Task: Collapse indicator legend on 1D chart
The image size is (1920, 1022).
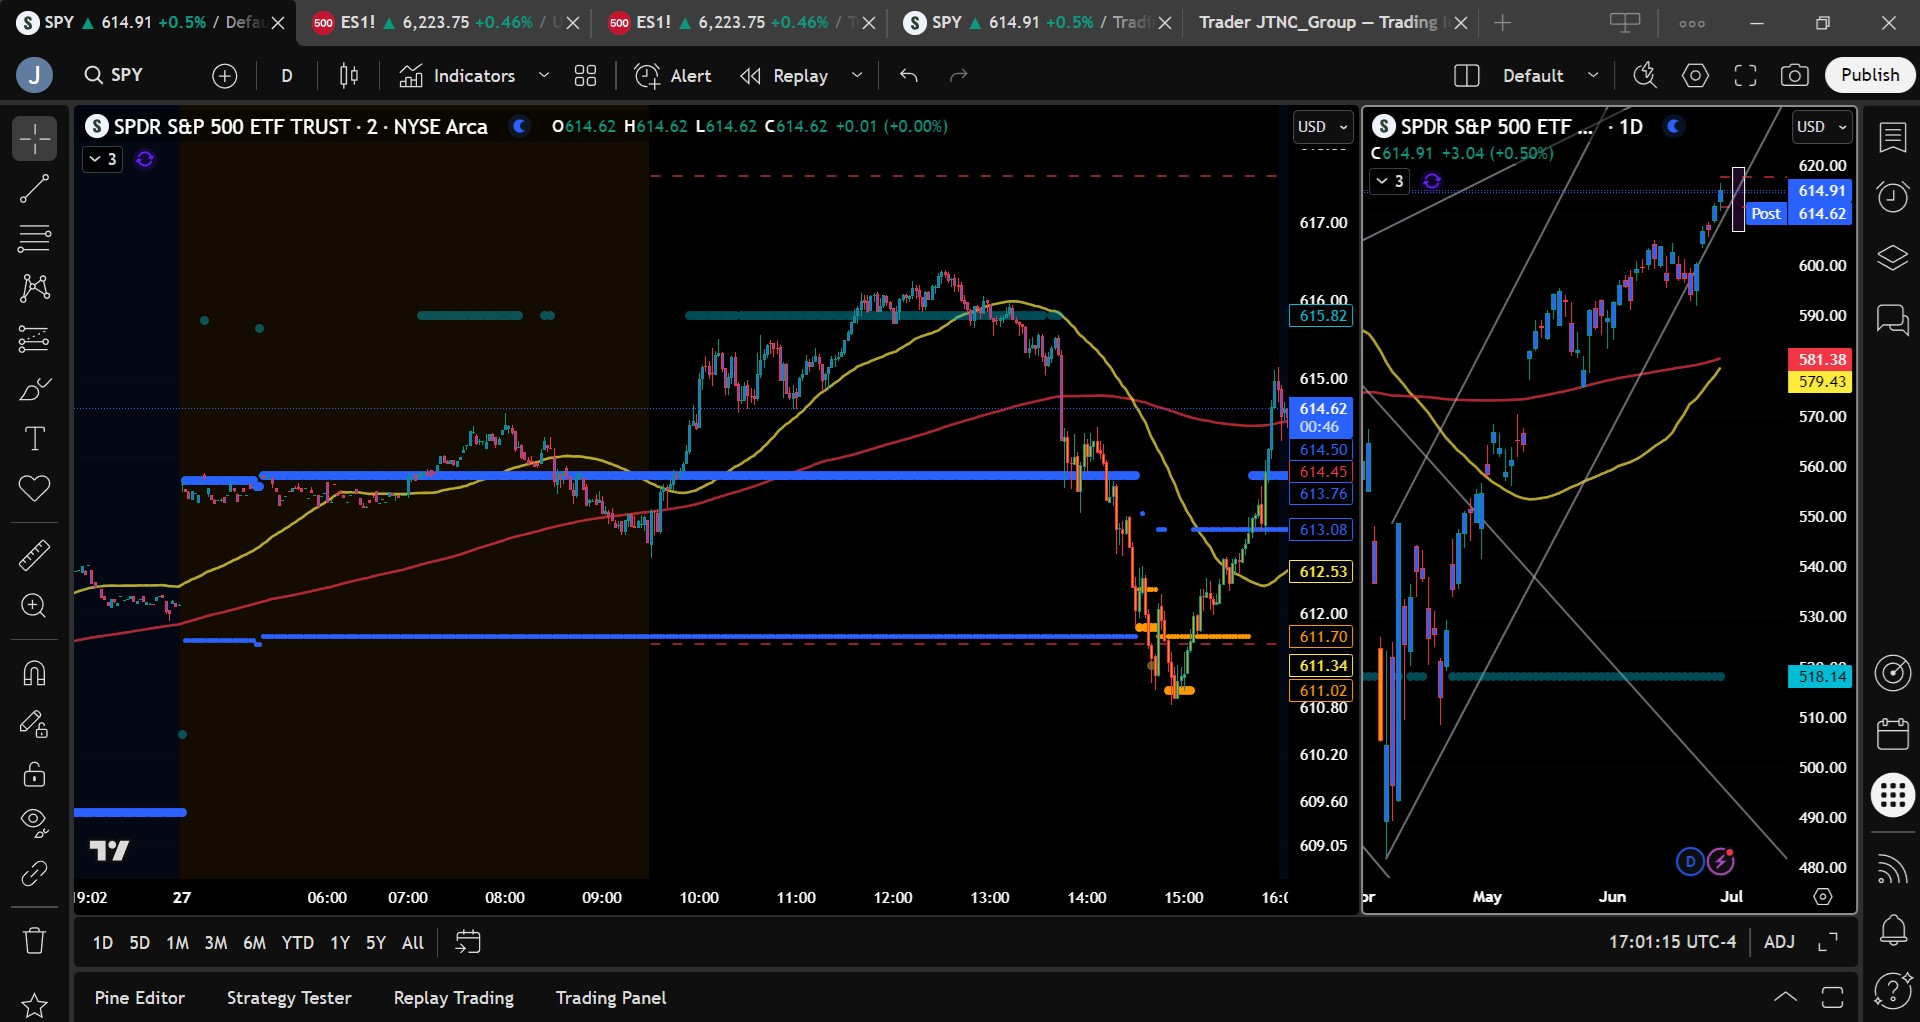Action: coord(1390,181)
